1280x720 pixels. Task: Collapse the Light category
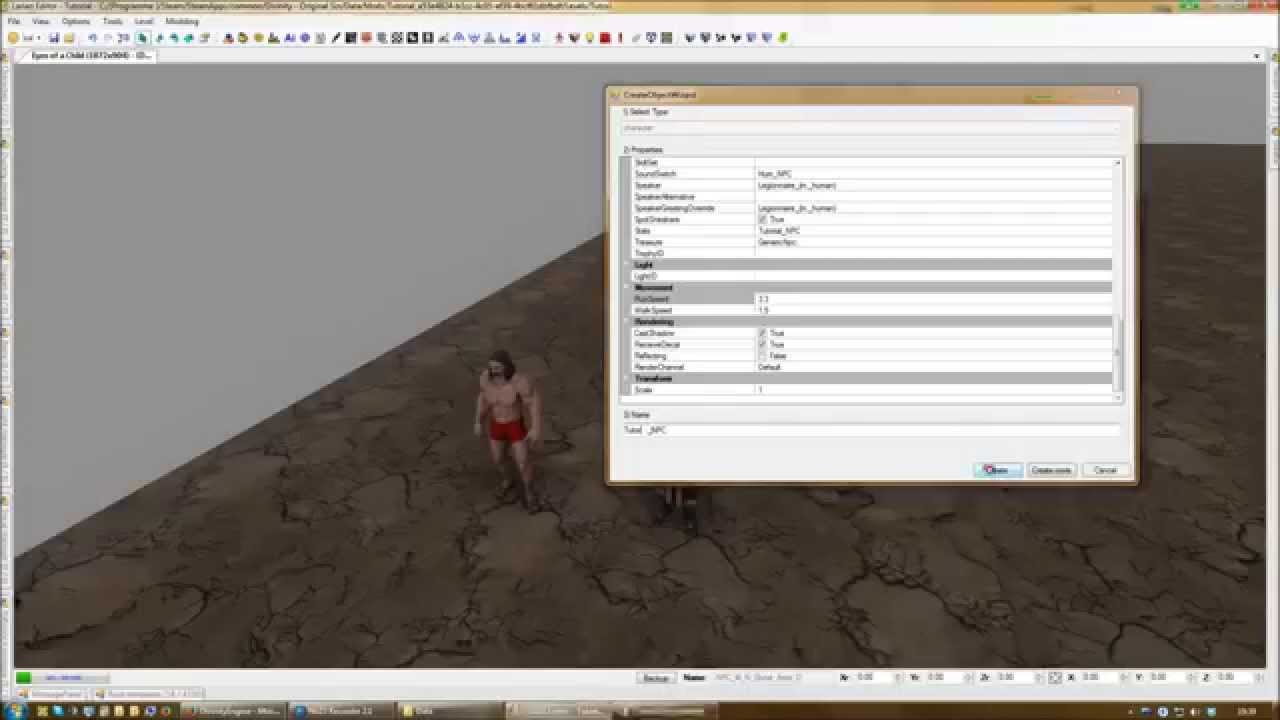628,265
